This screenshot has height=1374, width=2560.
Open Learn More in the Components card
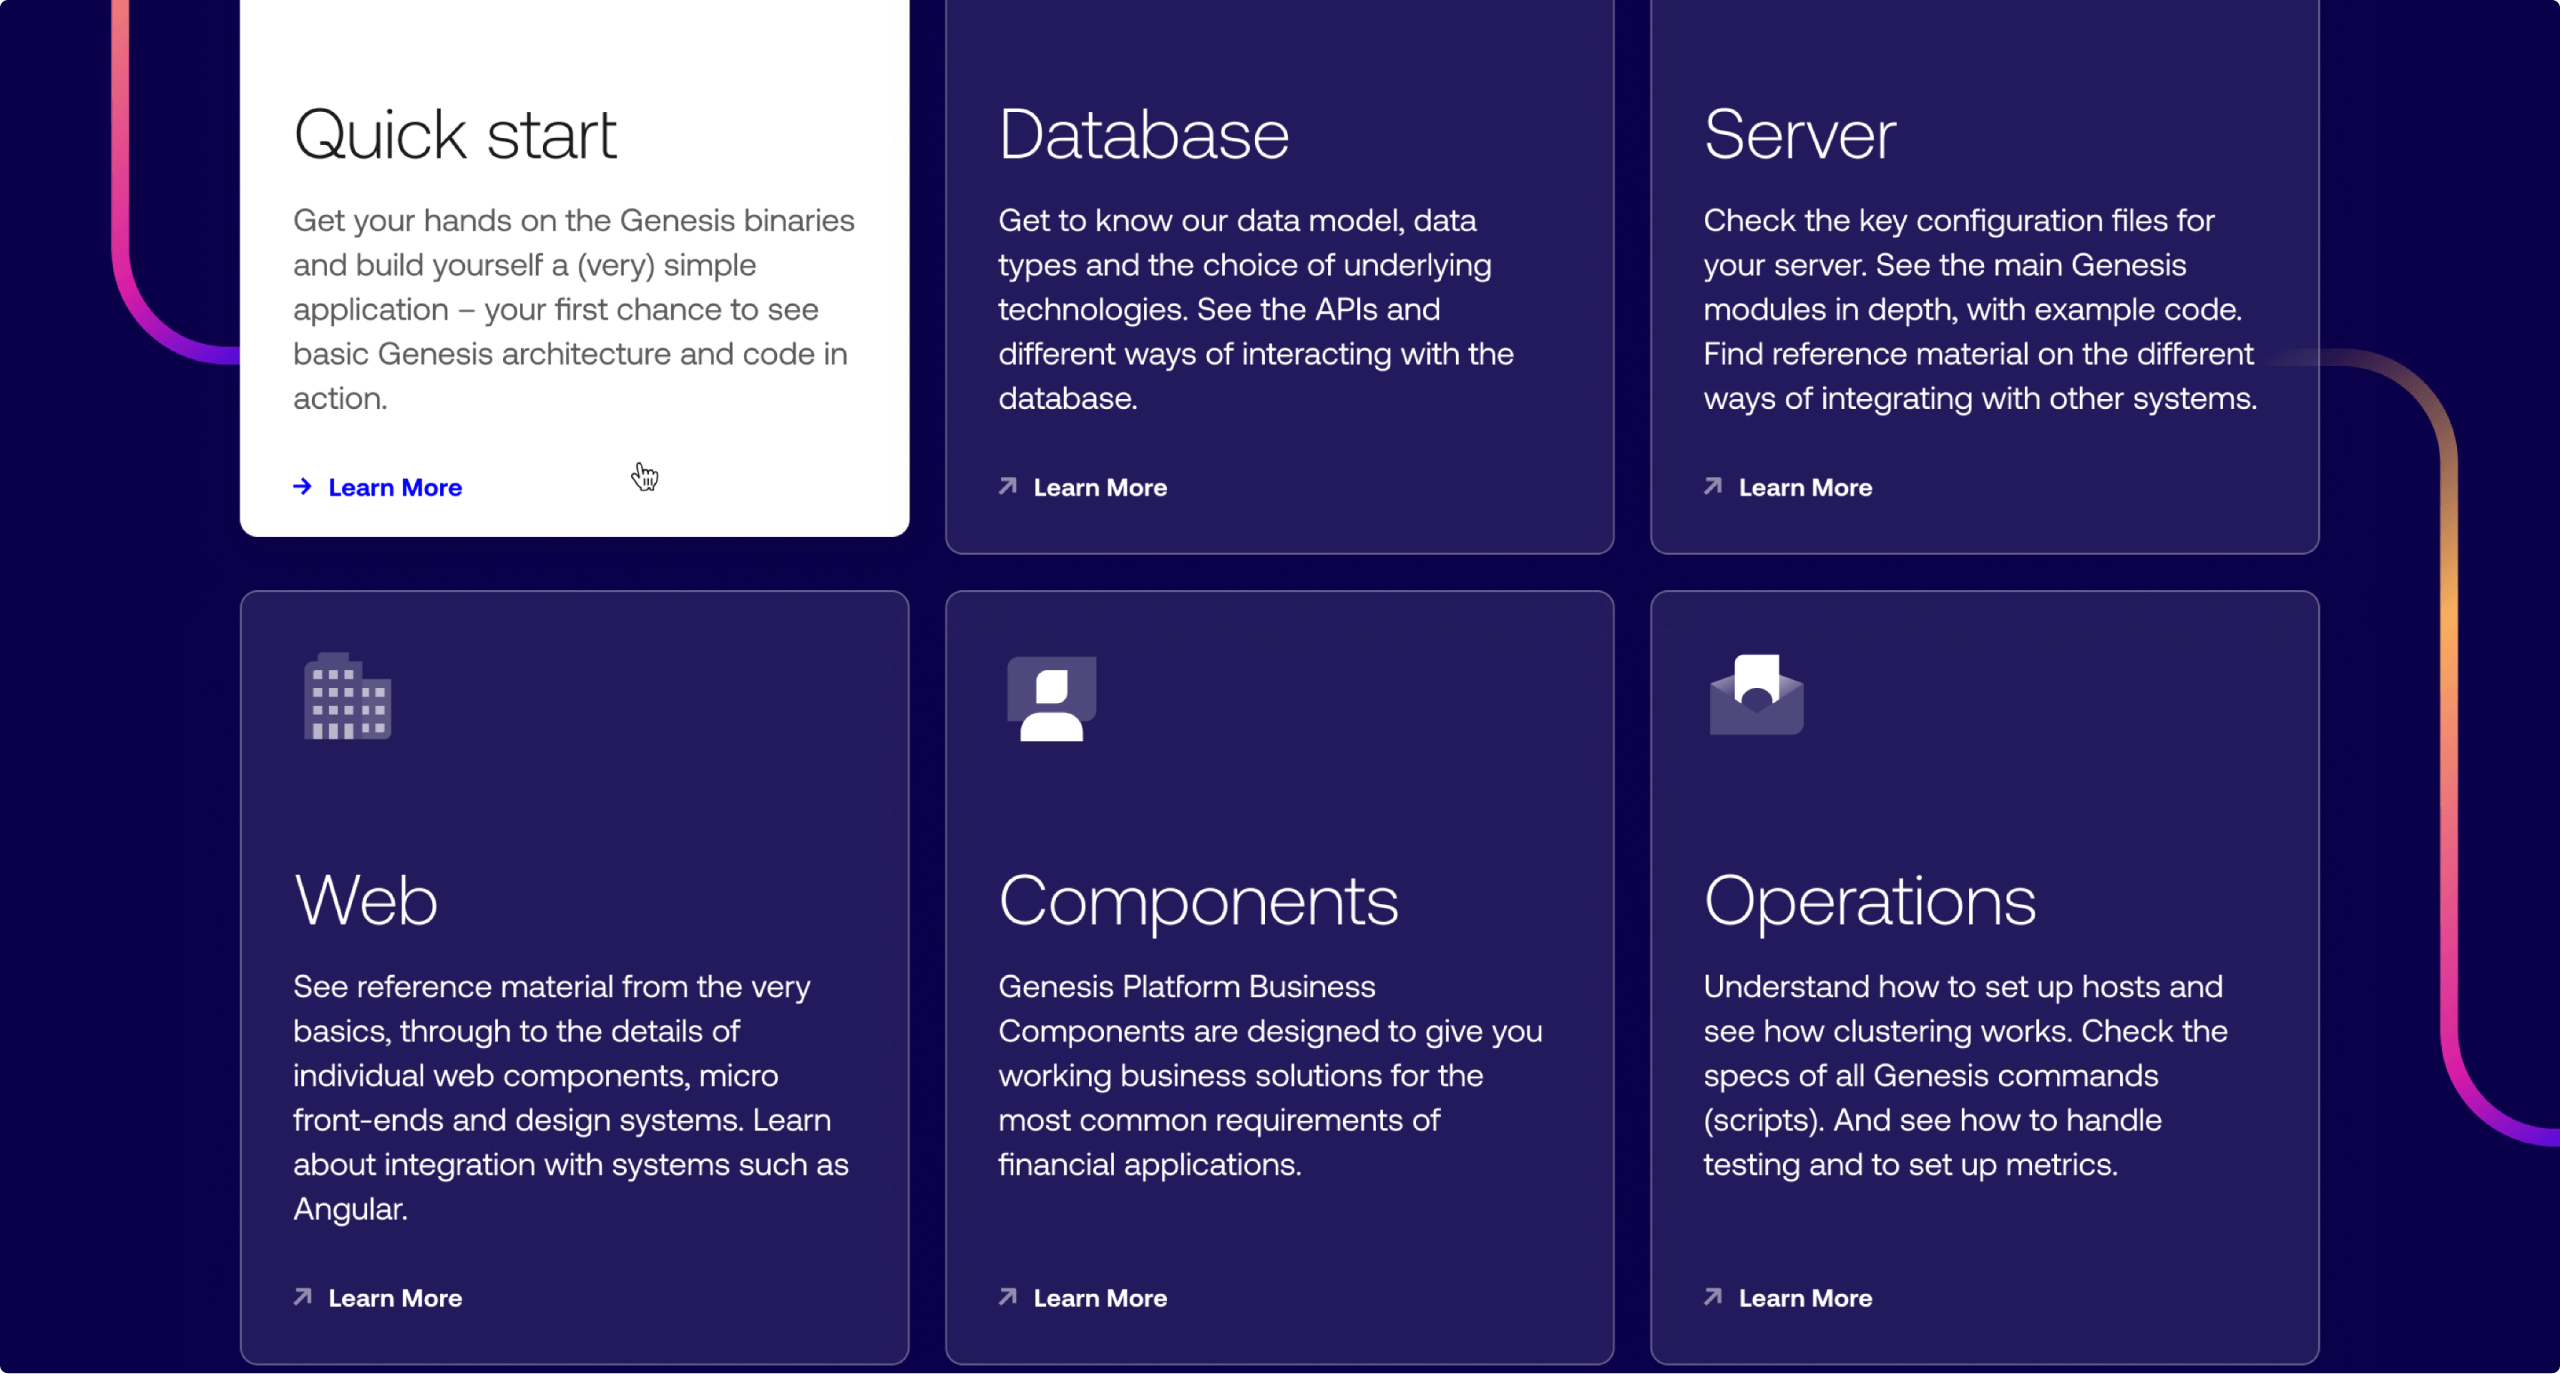point(1100,1298)
